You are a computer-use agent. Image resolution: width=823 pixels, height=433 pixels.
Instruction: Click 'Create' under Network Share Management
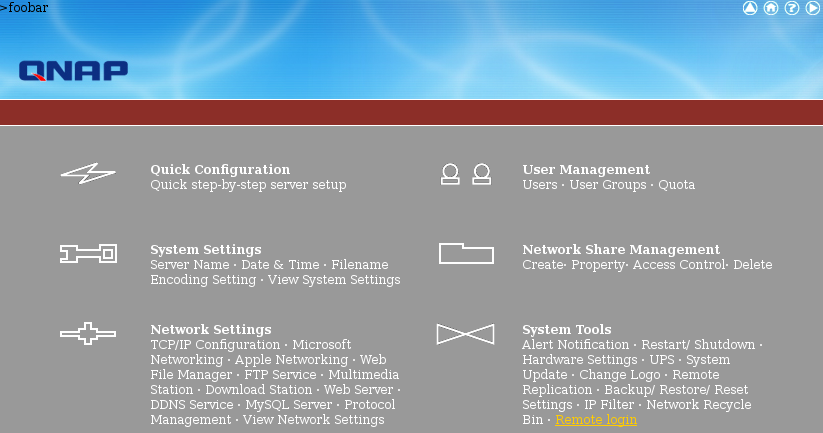click(543, 265)
